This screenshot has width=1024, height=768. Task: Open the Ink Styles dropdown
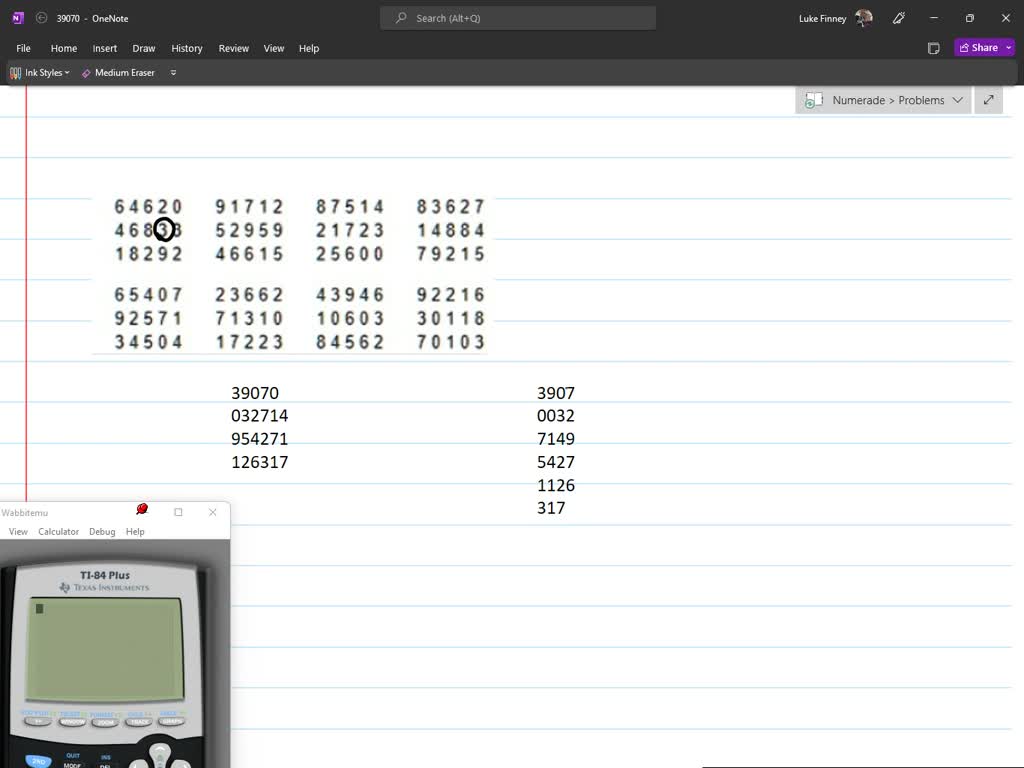(40, 73)
